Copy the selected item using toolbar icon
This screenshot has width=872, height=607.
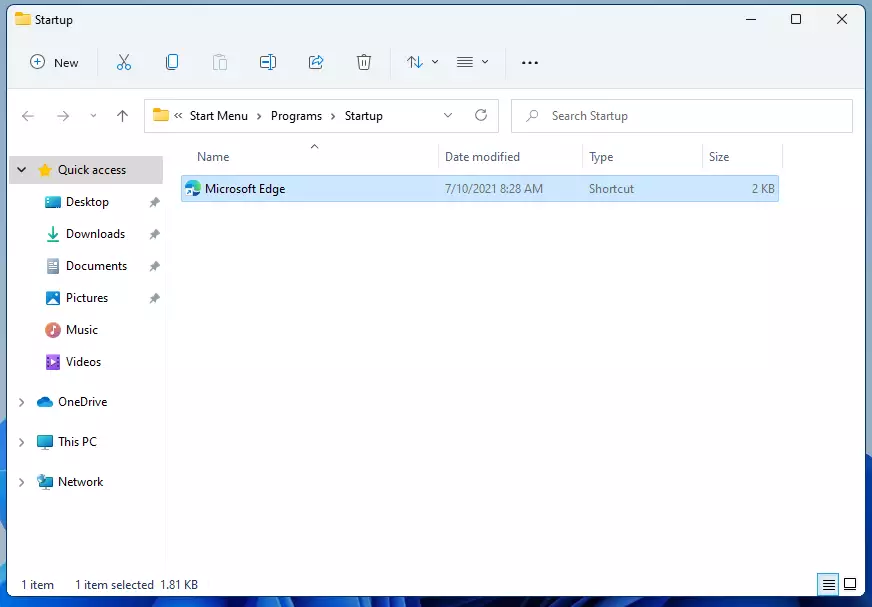click(172, 62)
